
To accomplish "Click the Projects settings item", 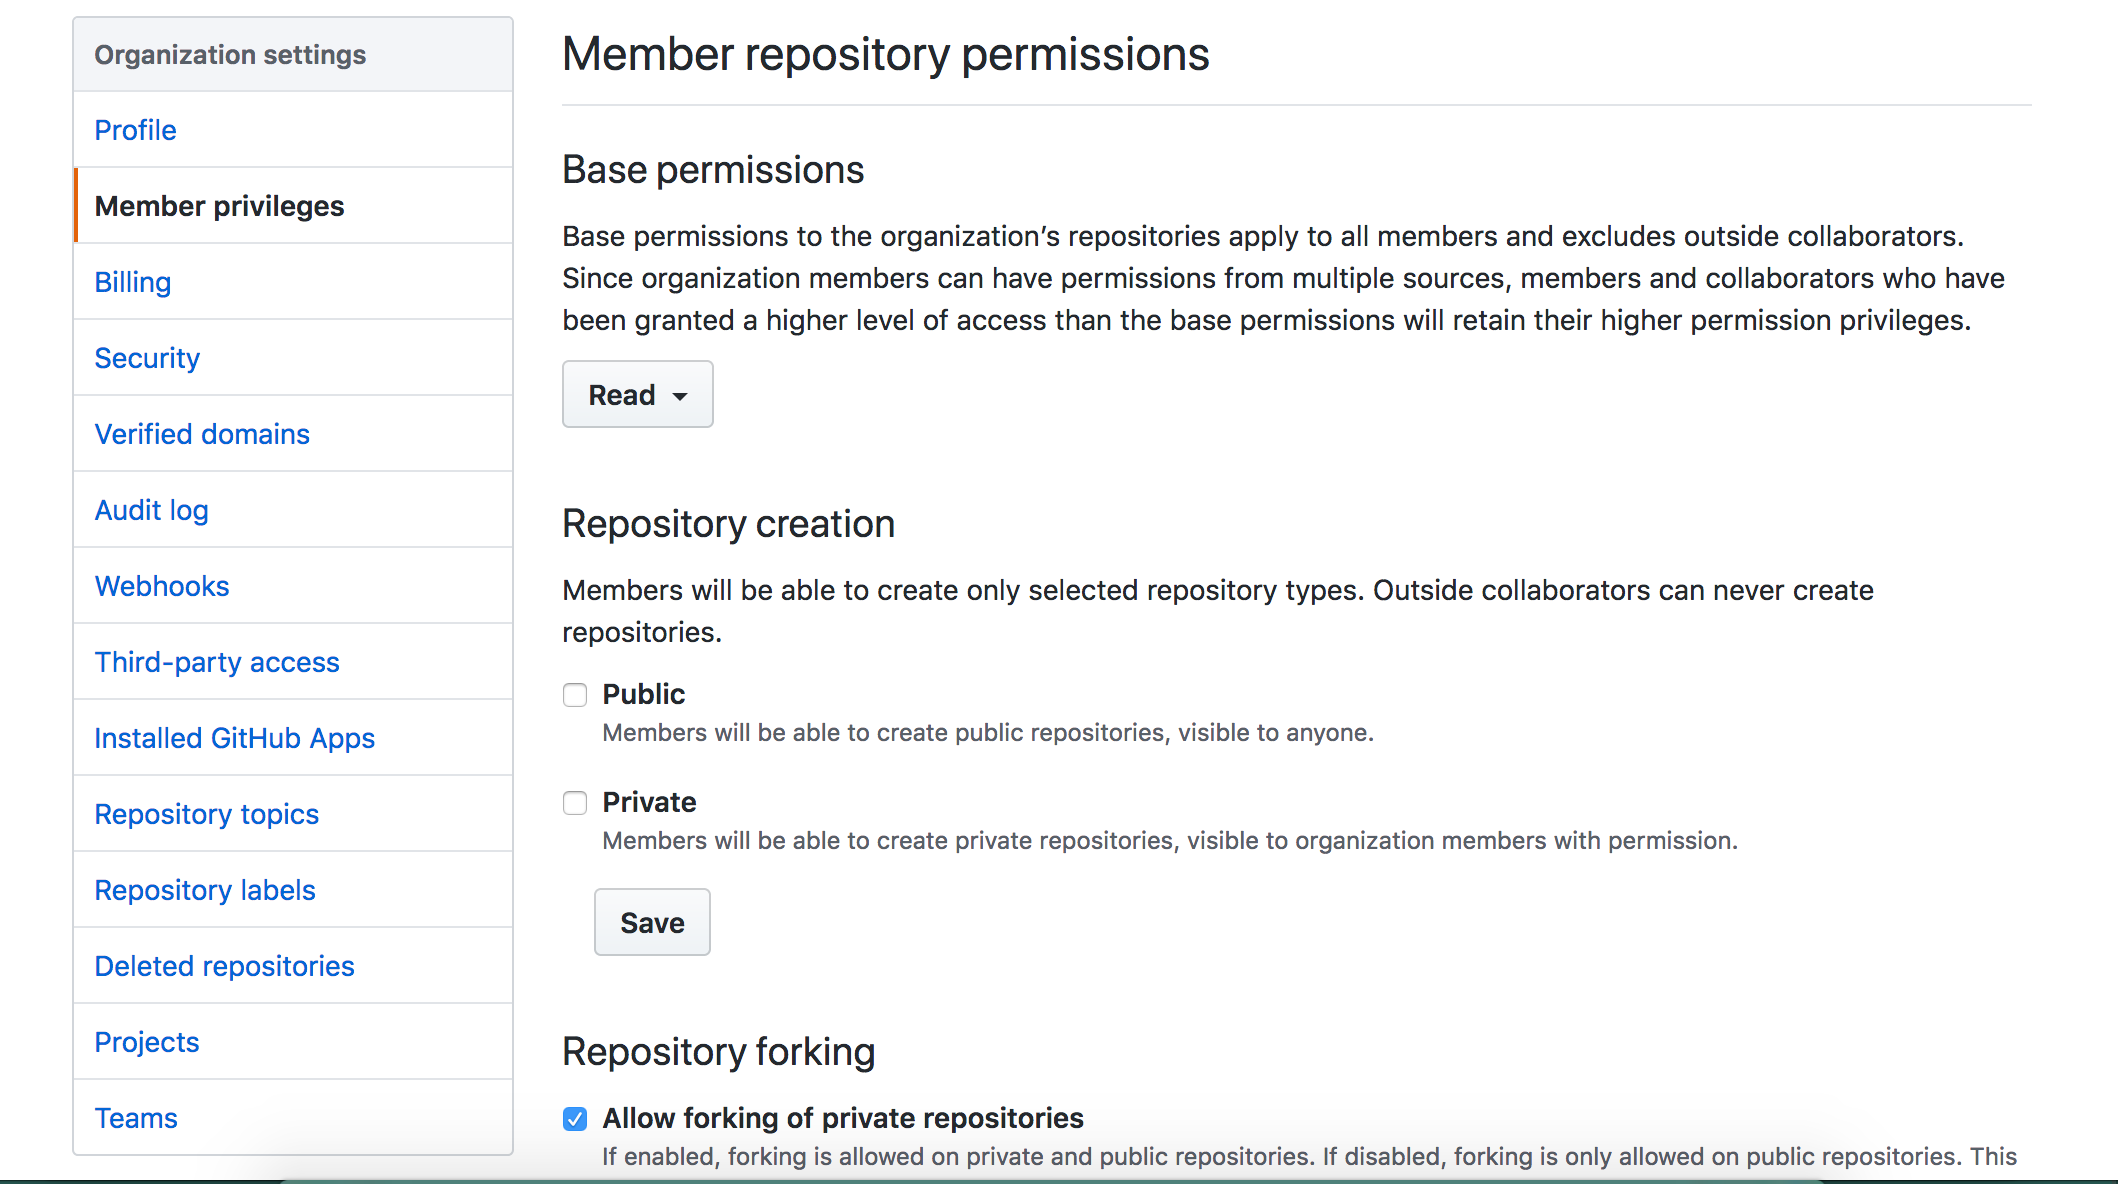I will [144, 1041].
